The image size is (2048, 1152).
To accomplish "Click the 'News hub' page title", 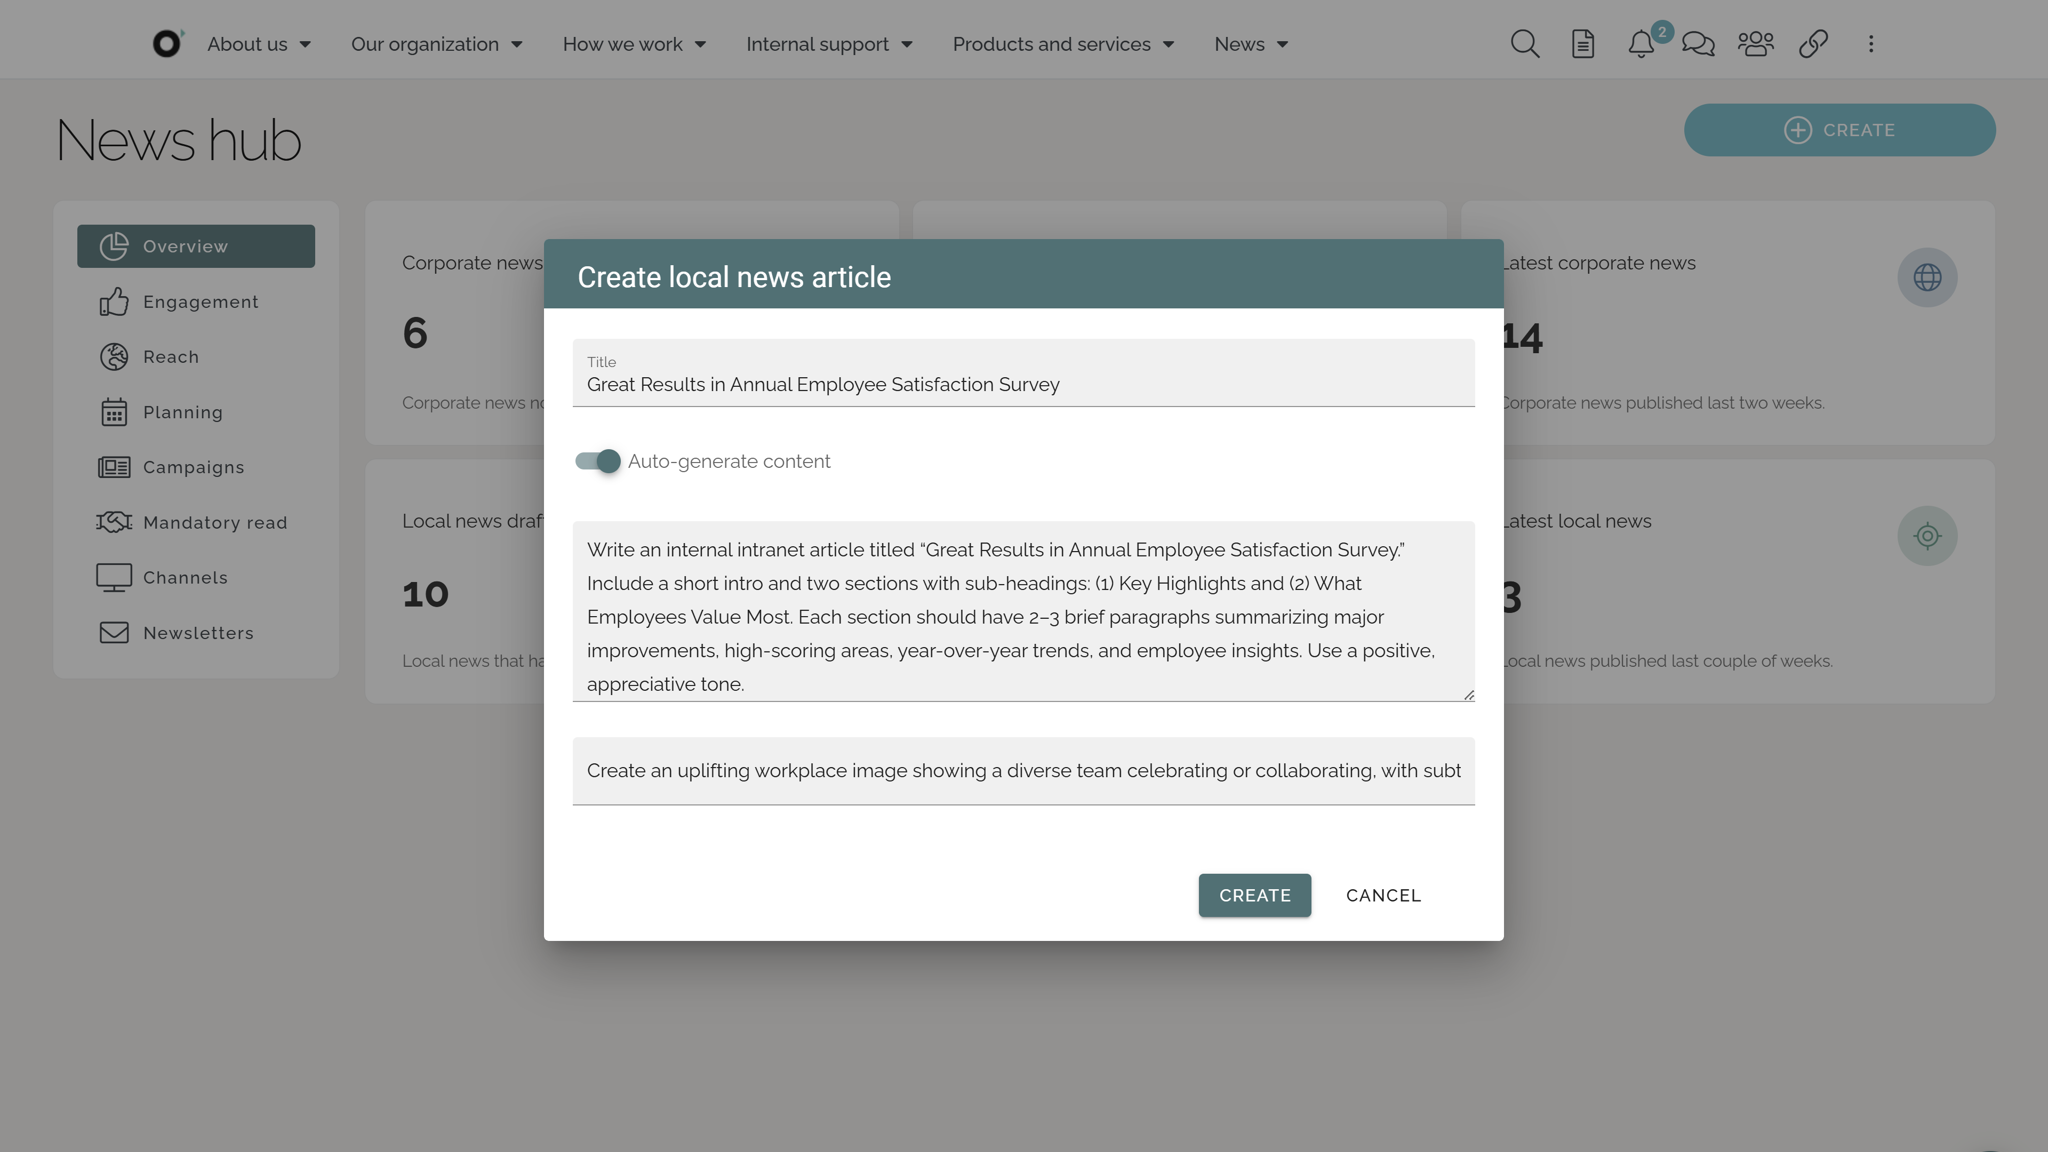I will pyautogui.click(x=178, y=140).
